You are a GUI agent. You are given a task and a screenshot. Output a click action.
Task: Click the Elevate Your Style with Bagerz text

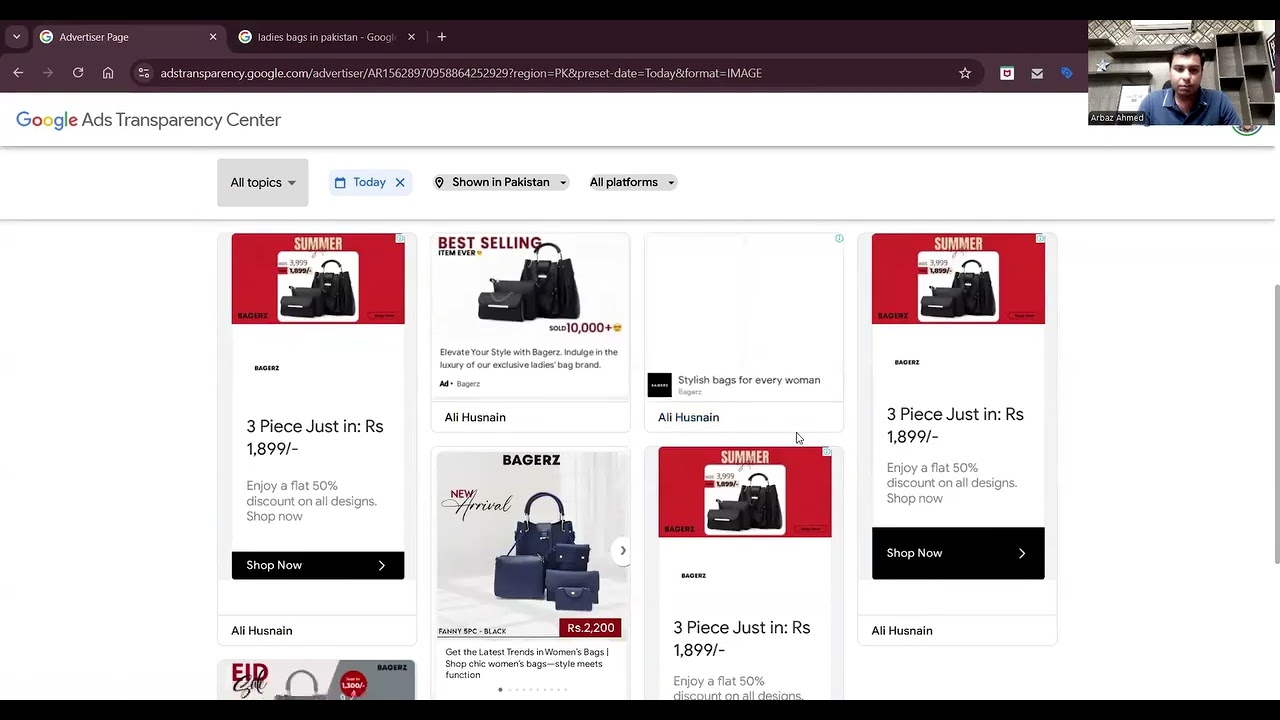(x=529, y=358)
